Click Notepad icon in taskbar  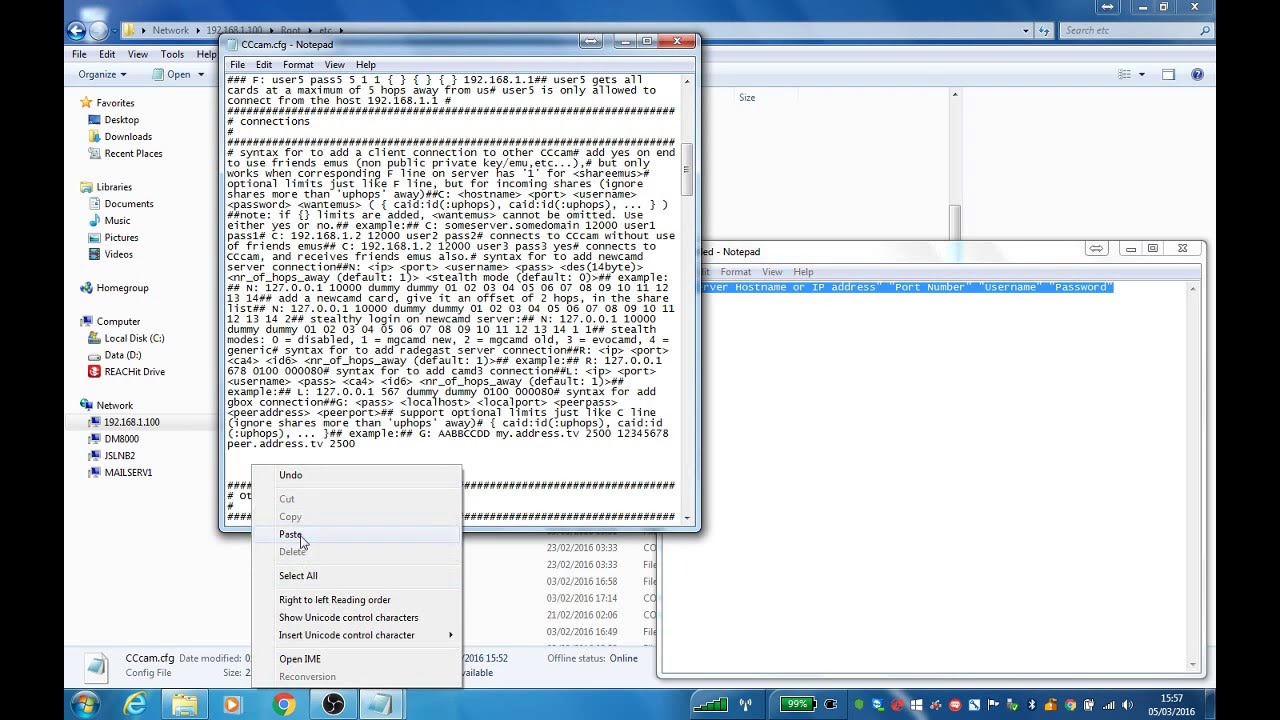coord(380,705)
